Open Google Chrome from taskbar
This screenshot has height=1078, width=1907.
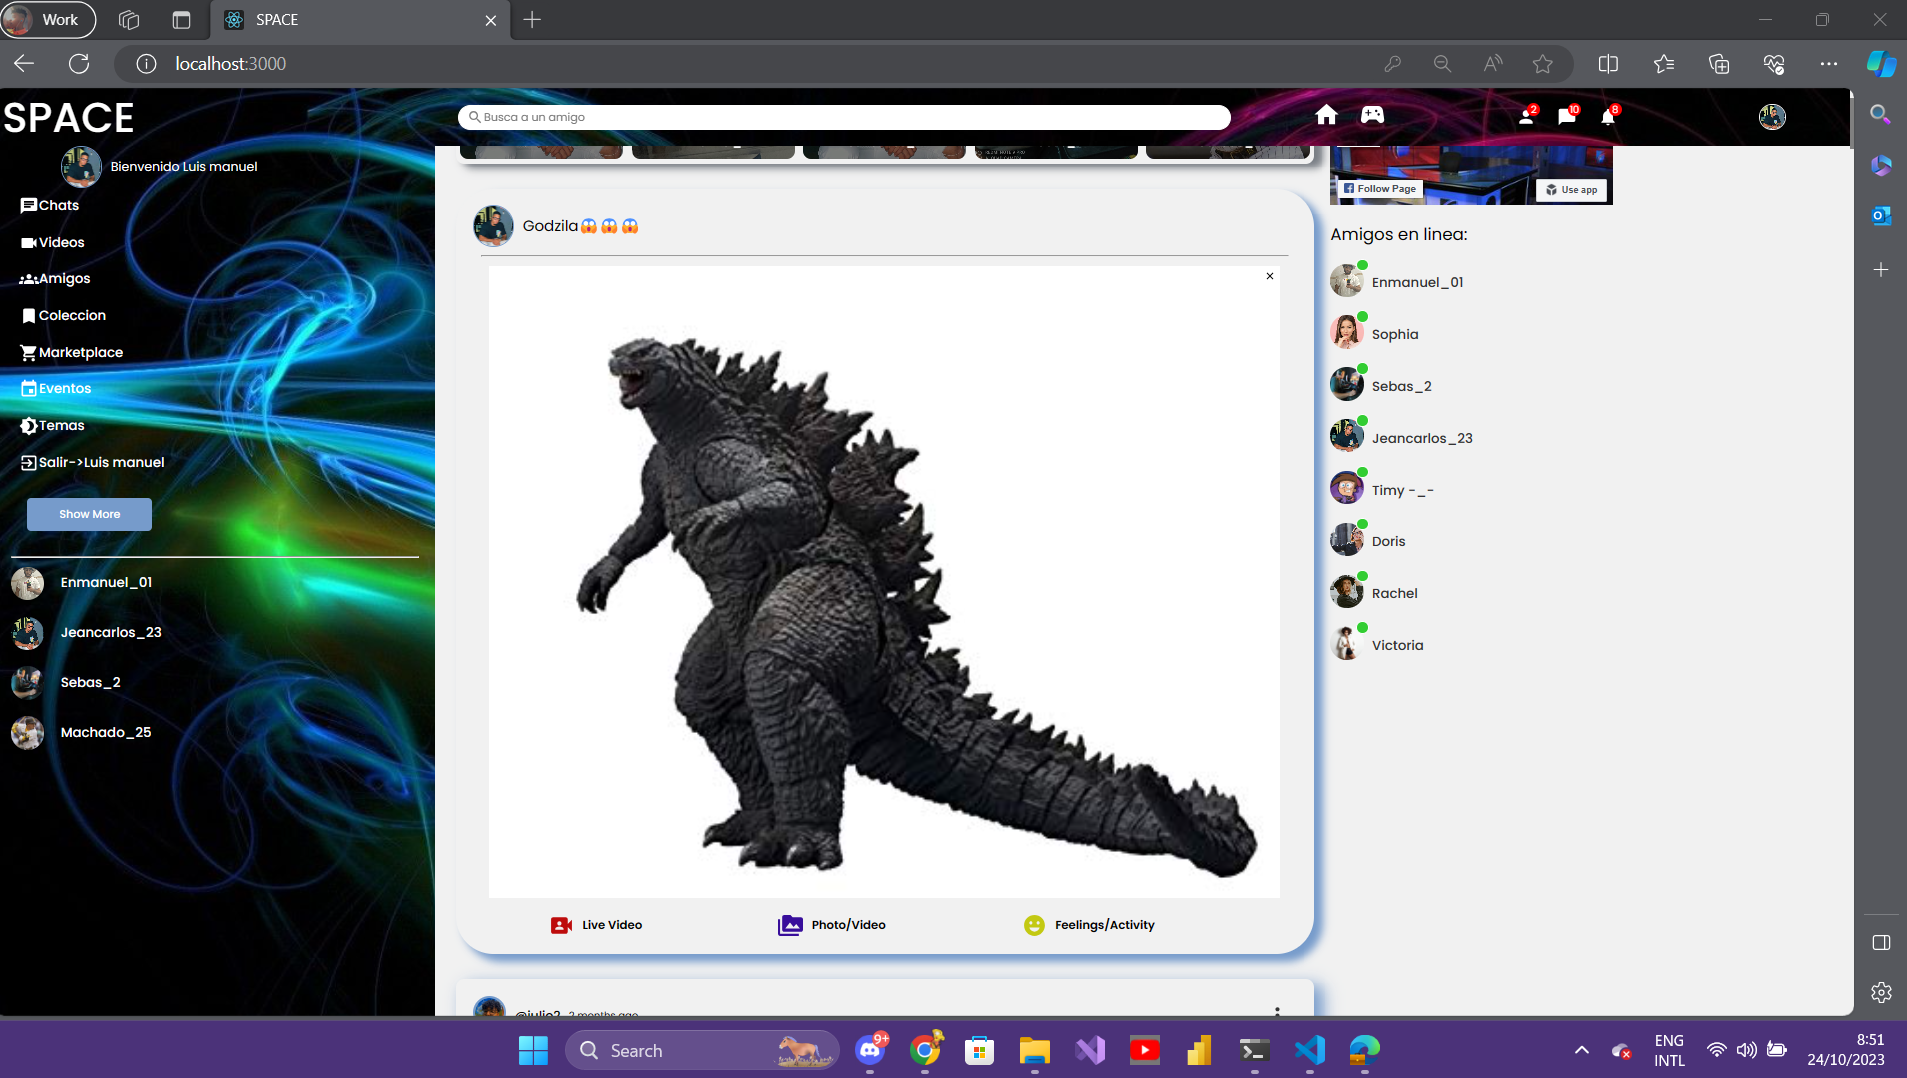click(926, 1050)
